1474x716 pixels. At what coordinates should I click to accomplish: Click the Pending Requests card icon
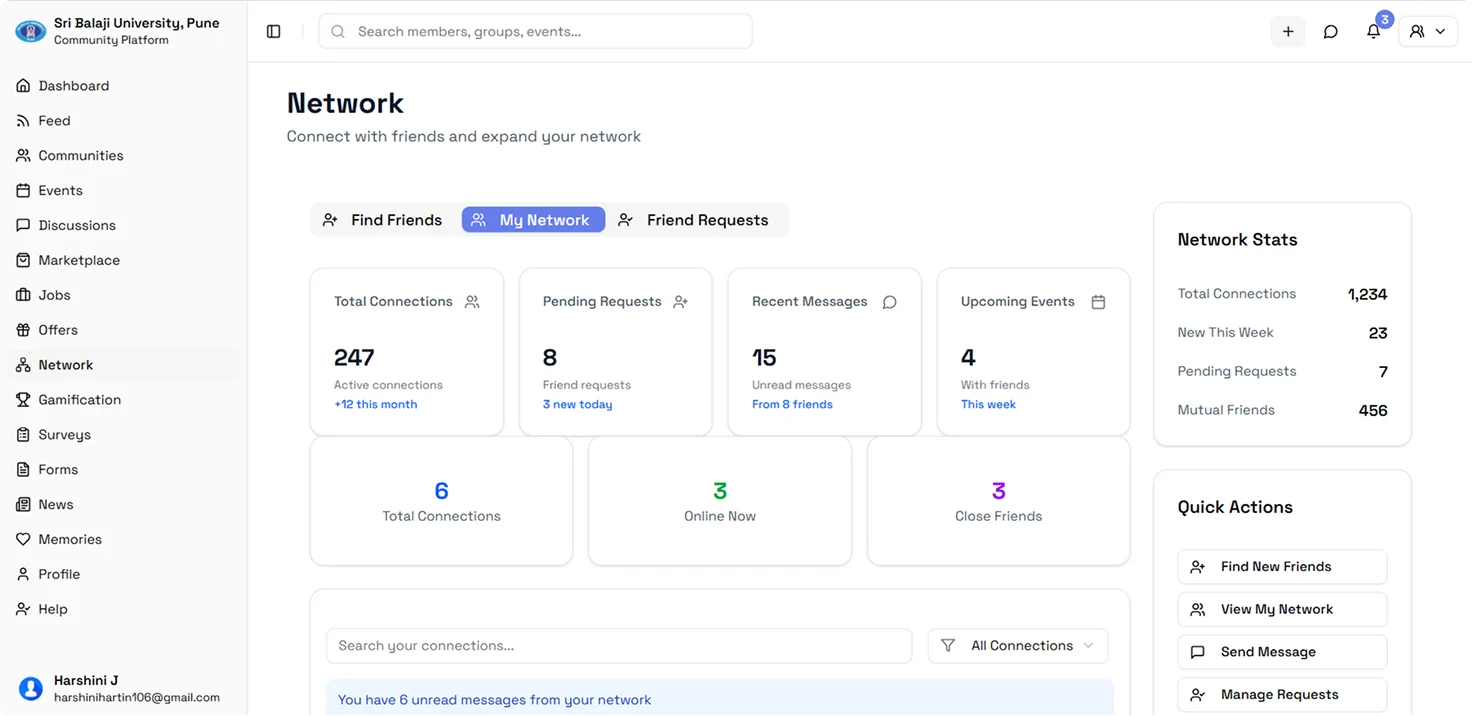681,302
